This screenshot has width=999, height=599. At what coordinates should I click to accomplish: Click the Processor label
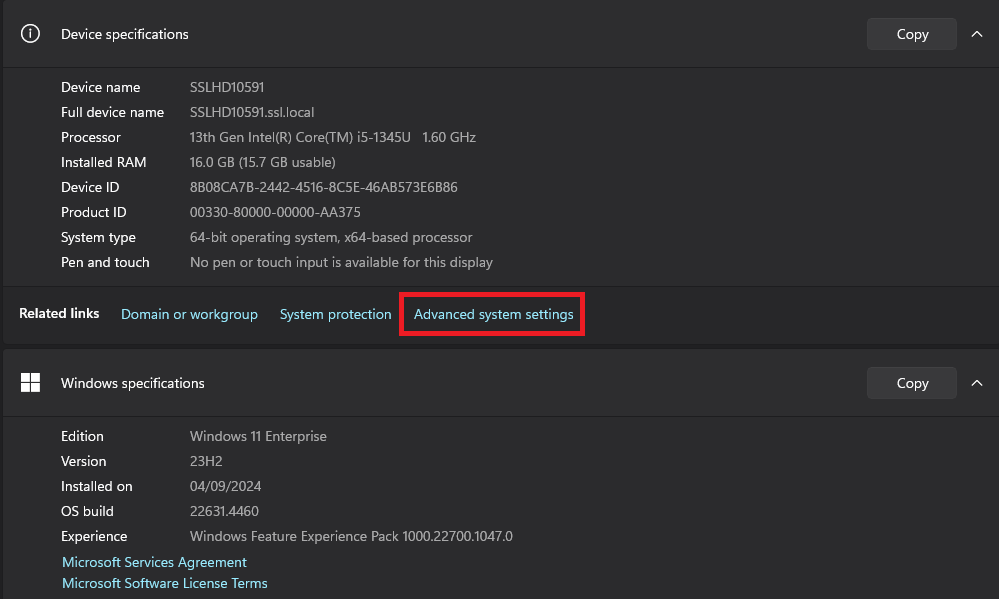point(90,137)
